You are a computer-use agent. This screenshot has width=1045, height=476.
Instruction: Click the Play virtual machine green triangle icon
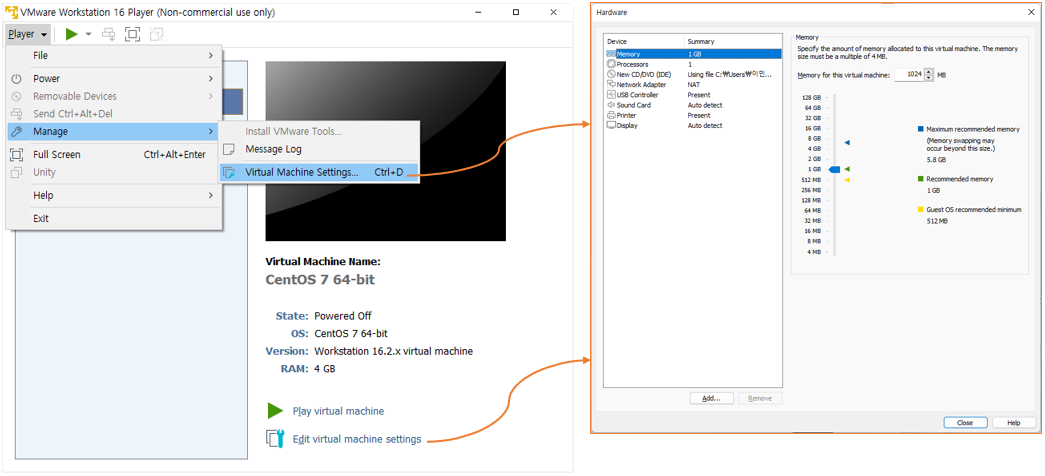[275, 411]
